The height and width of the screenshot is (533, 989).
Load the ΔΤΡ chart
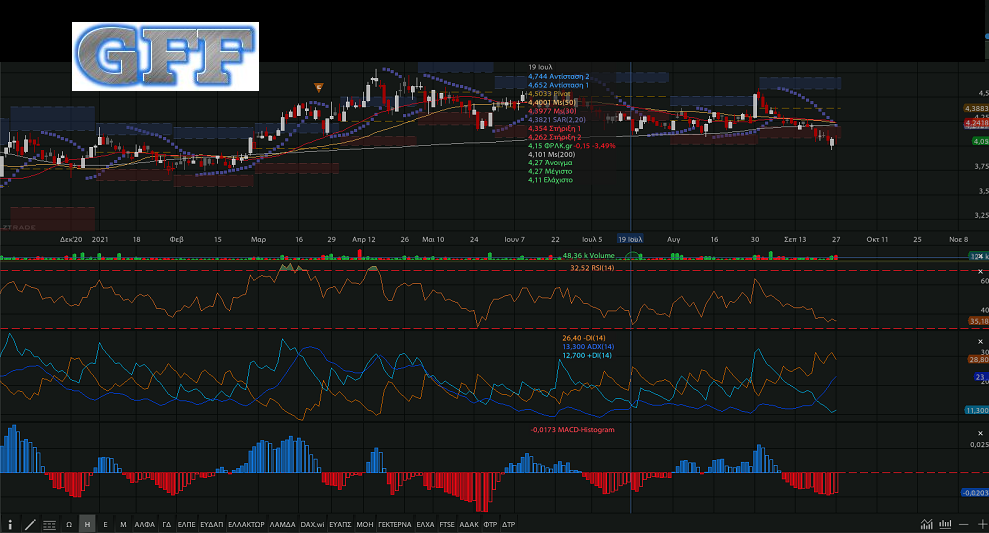tap(508, 524)
